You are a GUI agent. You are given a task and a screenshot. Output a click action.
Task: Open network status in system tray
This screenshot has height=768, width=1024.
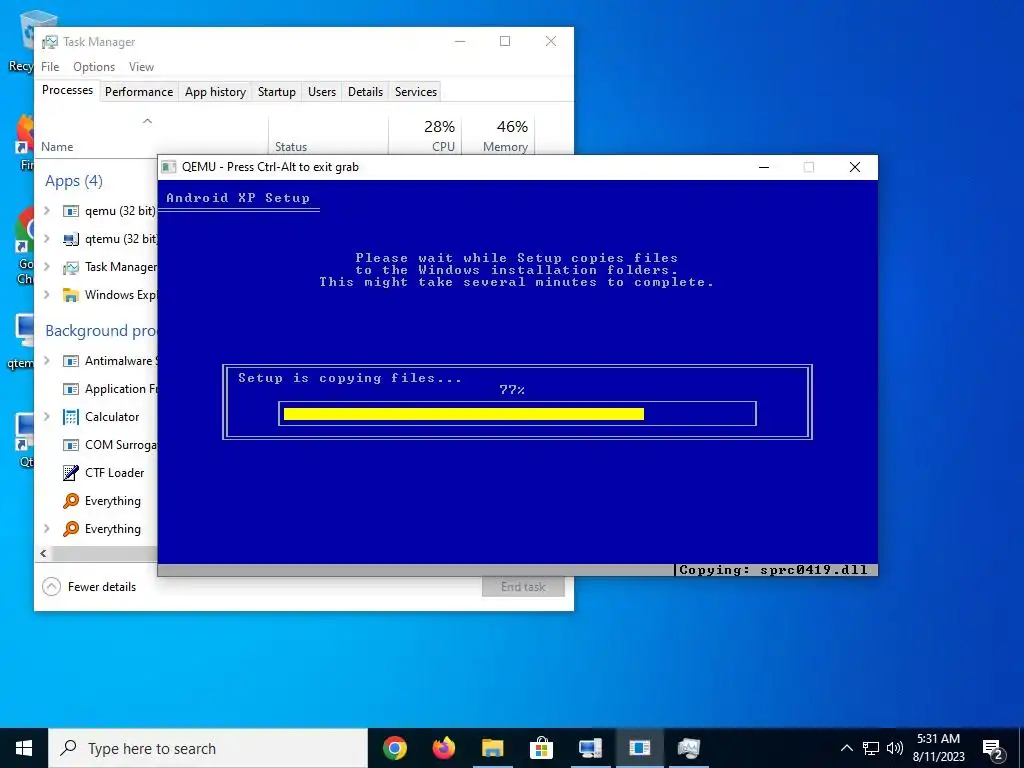click(x=871, y=748)
